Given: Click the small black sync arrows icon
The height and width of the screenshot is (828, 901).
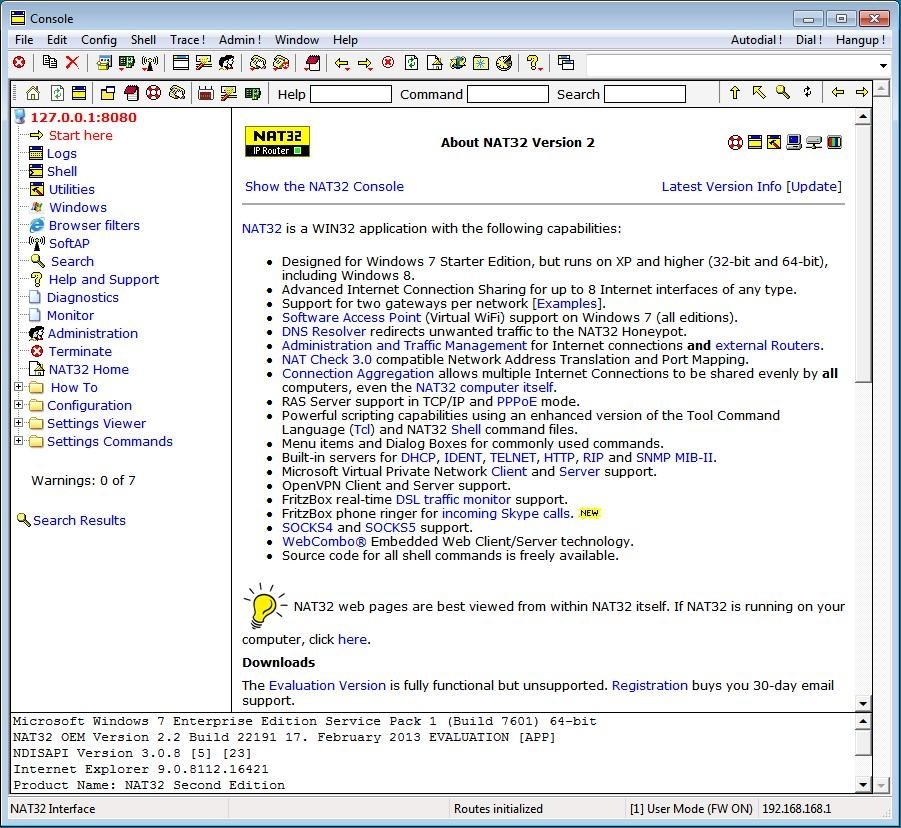Looking at the screenshot, I should coord(807,92).
